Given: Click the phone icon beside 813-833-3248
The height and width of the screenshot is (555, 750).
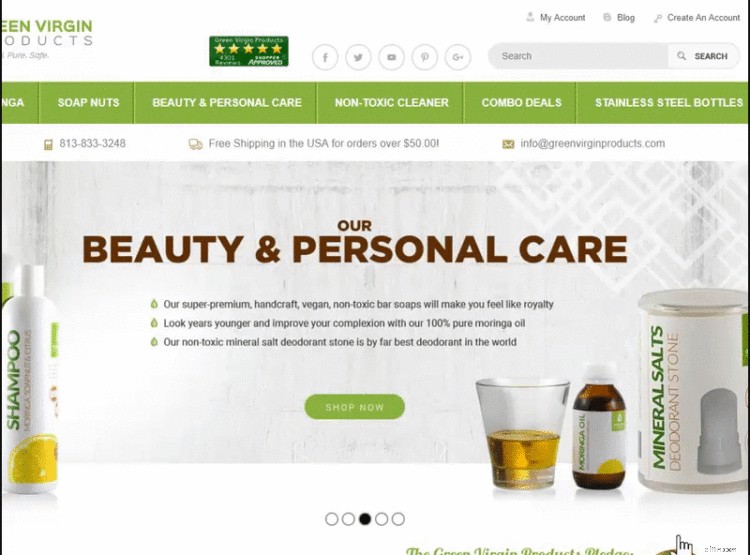Looking at the screenshot, I should [48, 144].
